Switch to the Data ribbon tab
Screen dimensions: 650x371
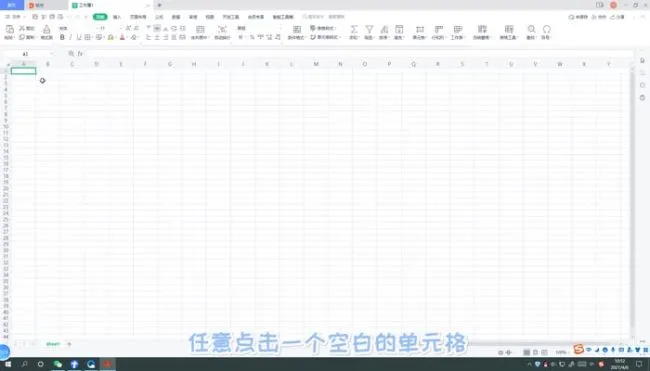pyautogui.click(x=176, y=17)
